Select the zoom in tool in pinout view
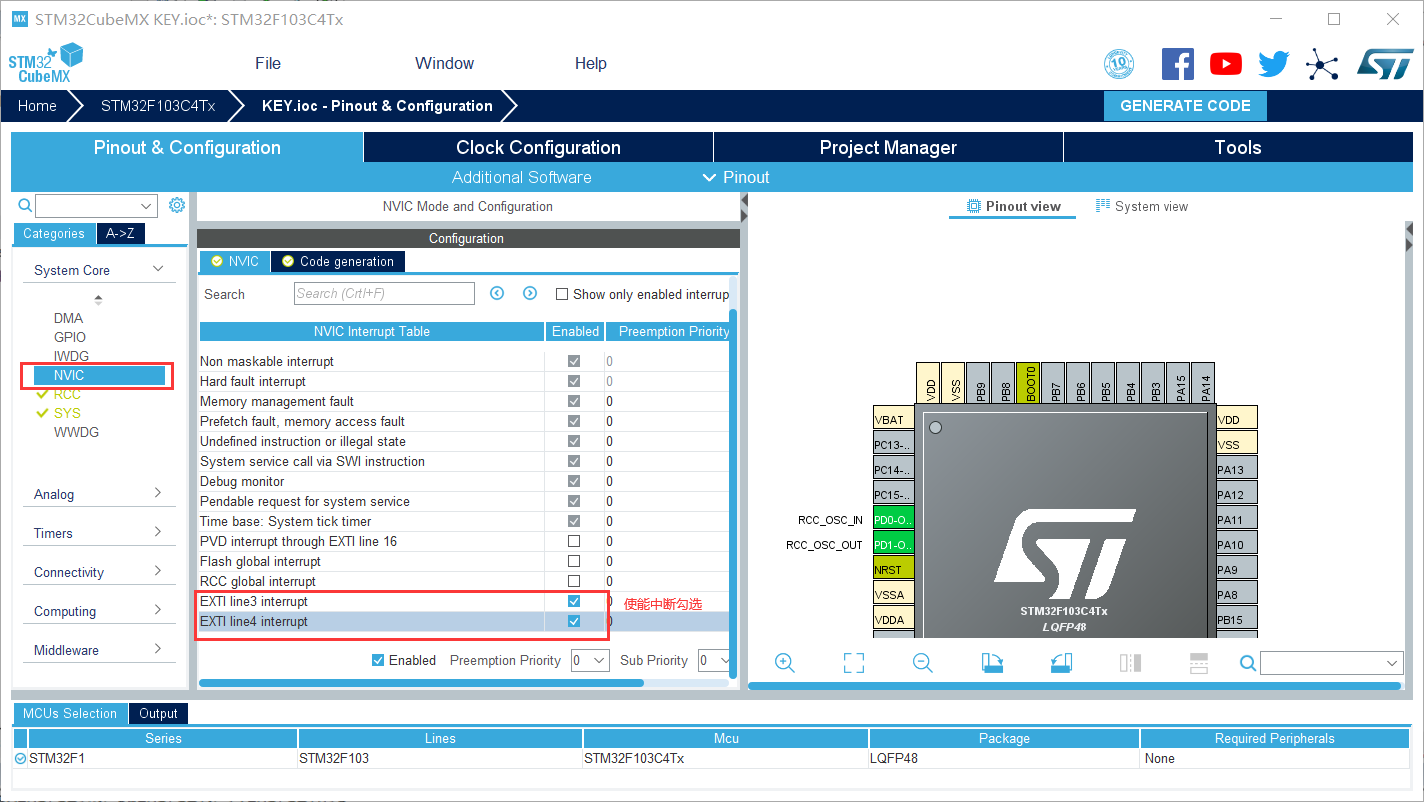1424x802 pixels. tap(785, 662)
